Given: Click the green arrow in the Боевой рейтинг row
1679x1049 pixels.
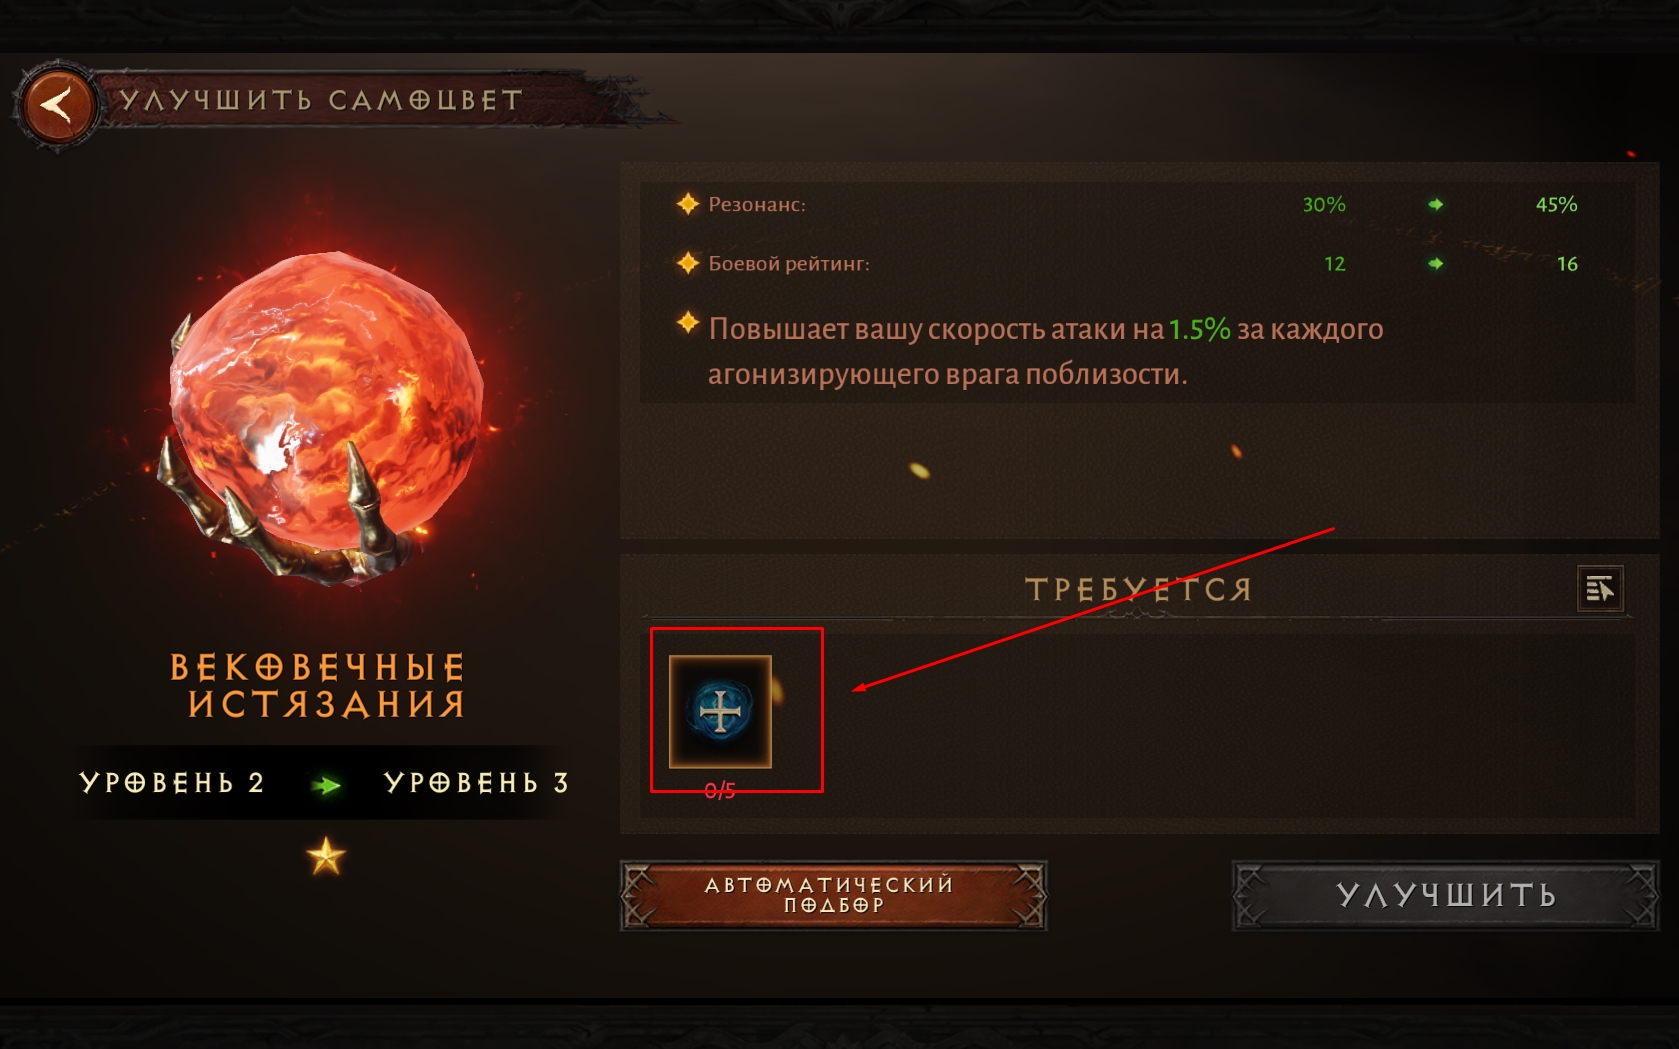Looking at the screenshot, I should (1436, 263).
